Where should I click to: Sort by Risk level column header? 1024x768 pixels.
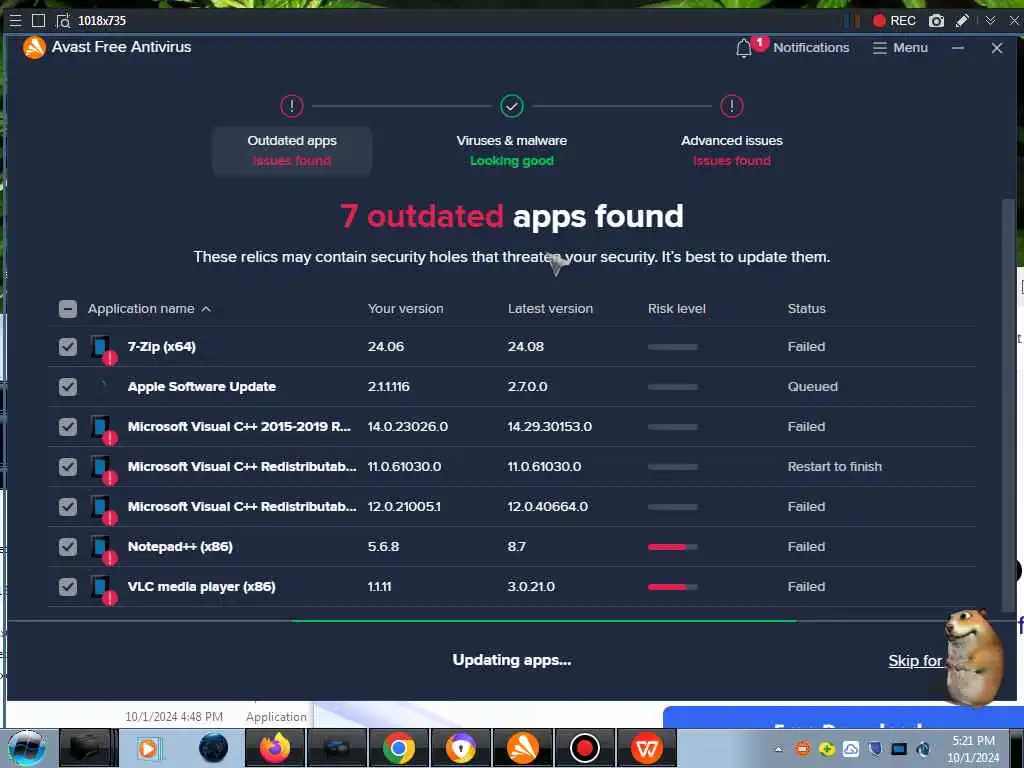coord(677,309)
